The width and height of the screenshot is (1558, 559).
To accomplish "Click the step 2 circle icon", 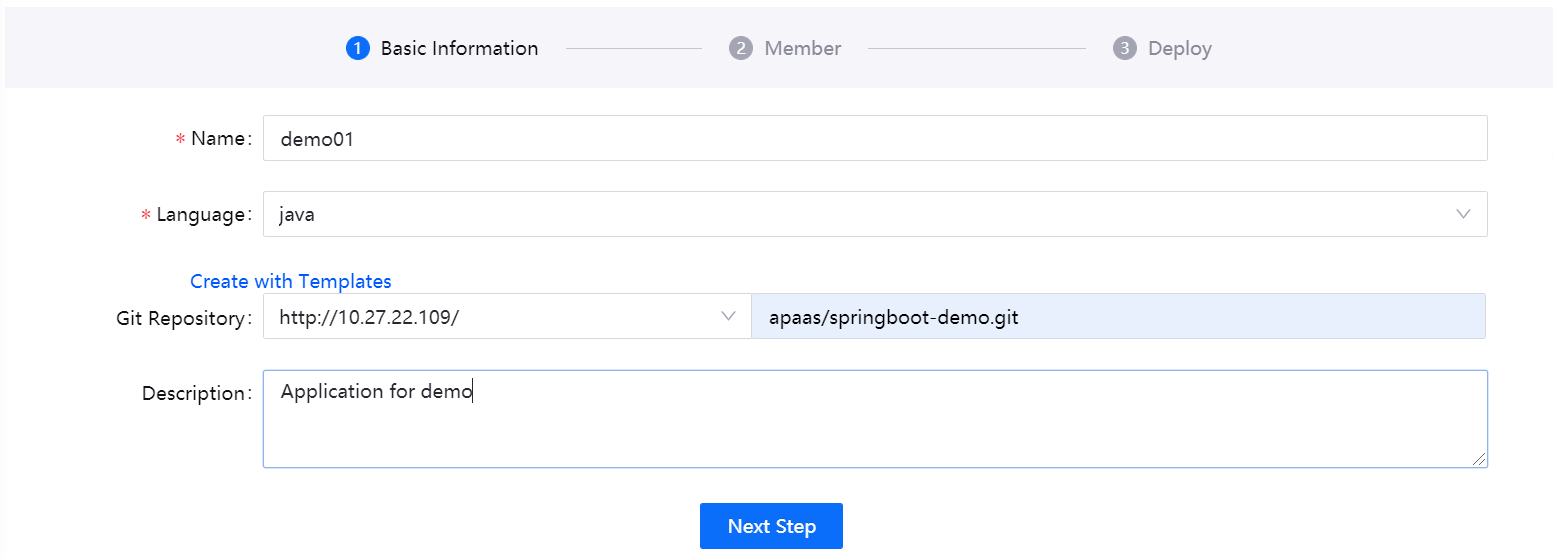I will (740, 48).
